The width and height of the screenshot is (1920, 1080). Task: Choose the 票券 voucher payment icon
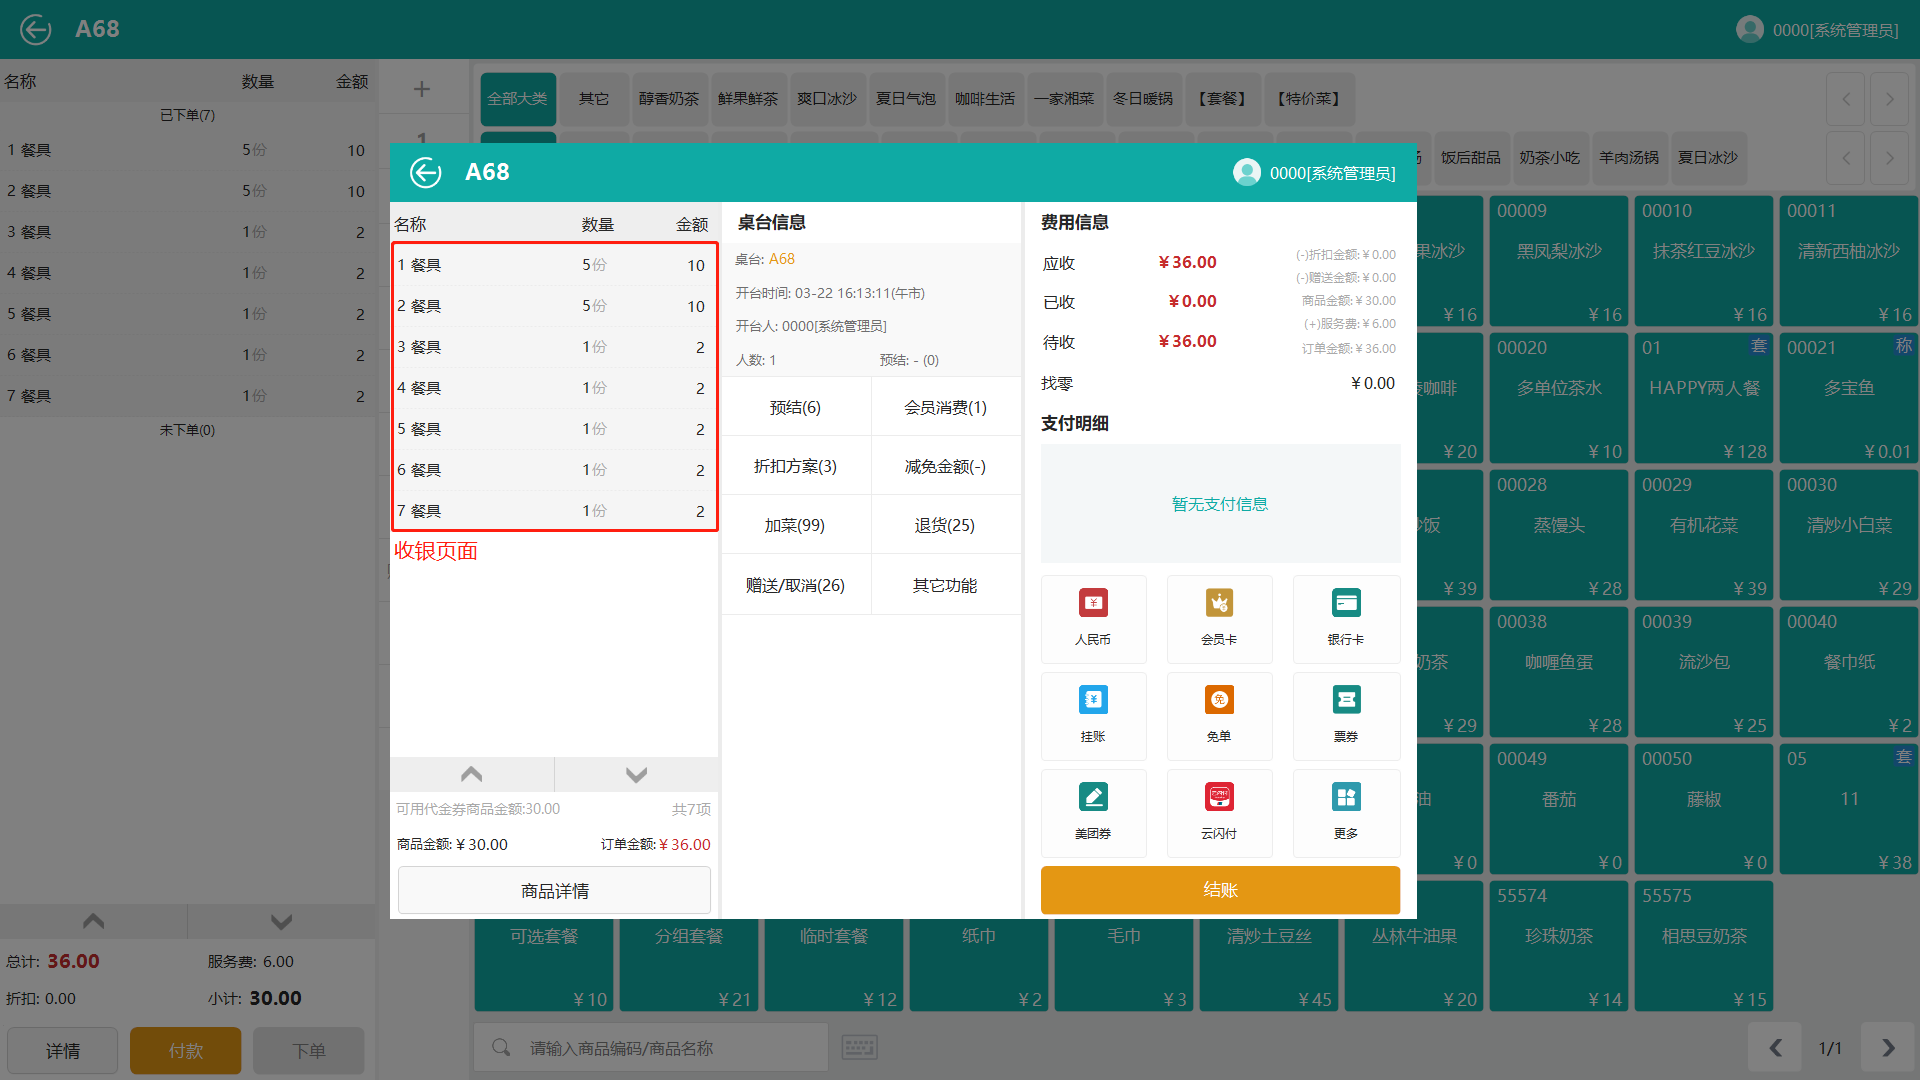click(1346, 715)
